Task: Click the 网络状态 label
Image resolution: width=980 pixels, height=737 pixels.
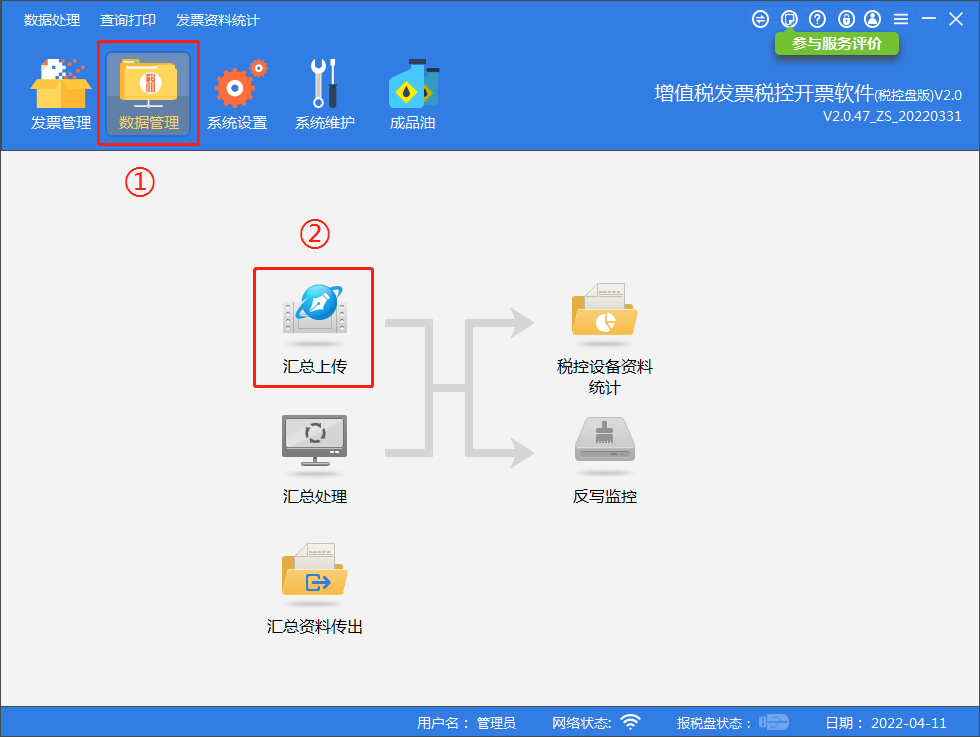Action: click(x=581, y=723)
